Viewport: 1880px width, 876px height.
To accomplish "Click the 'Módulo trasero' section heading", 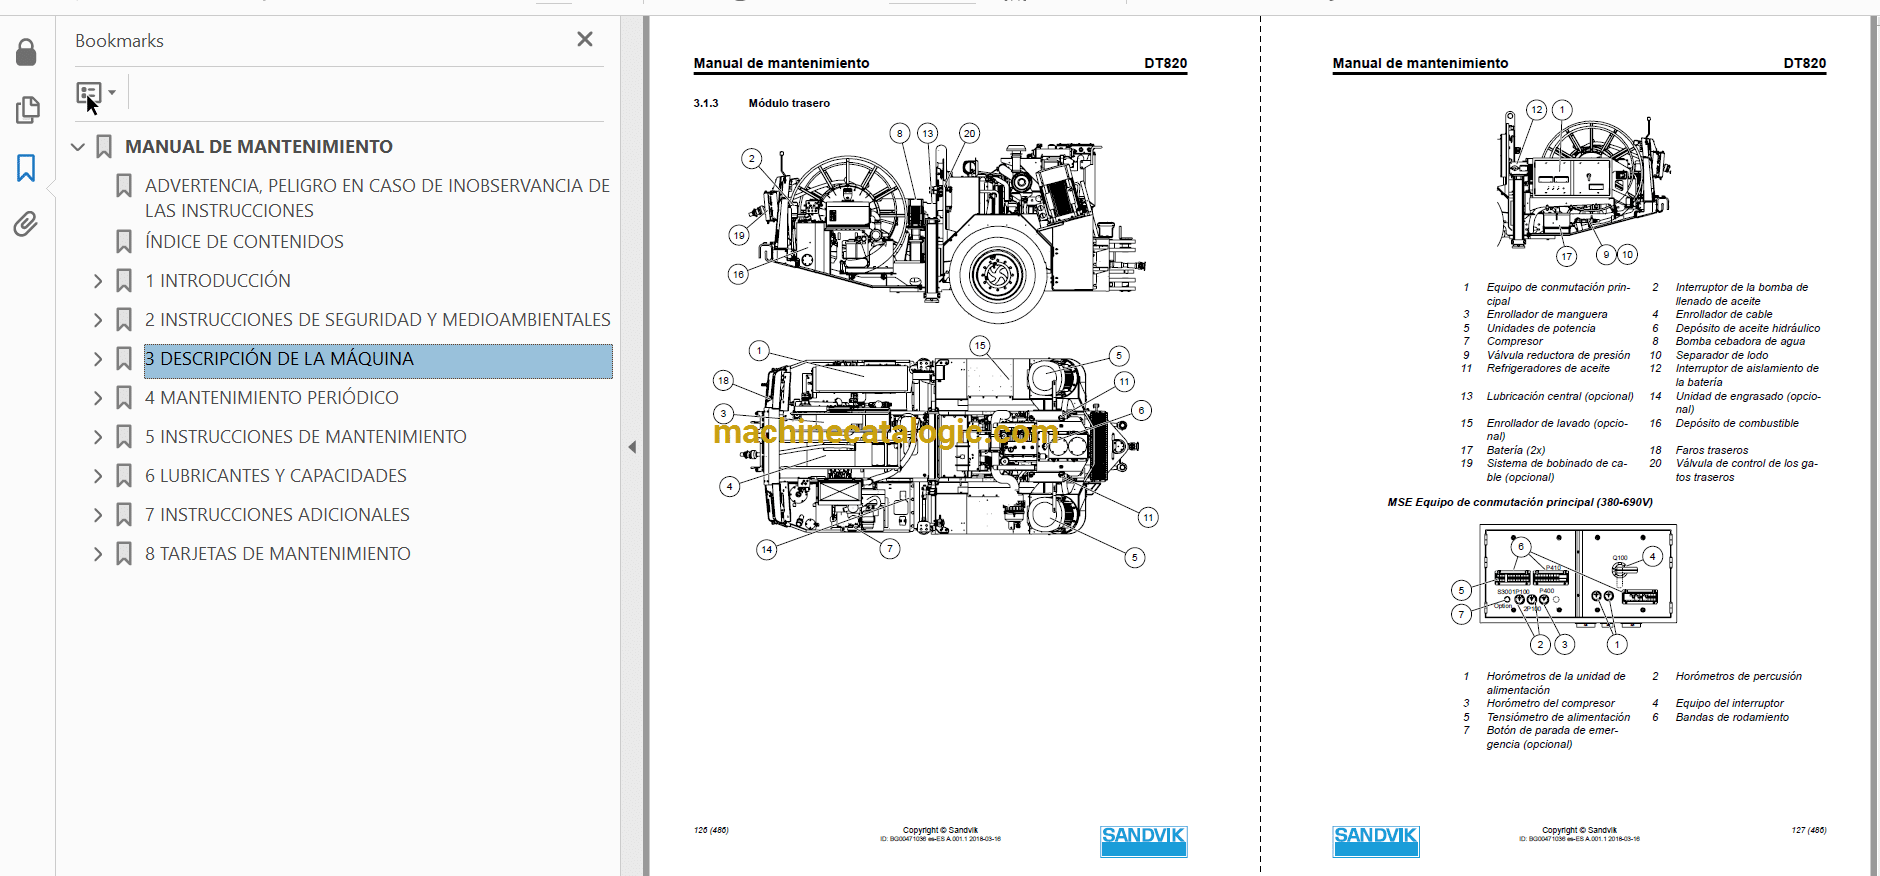I will 789,103.
